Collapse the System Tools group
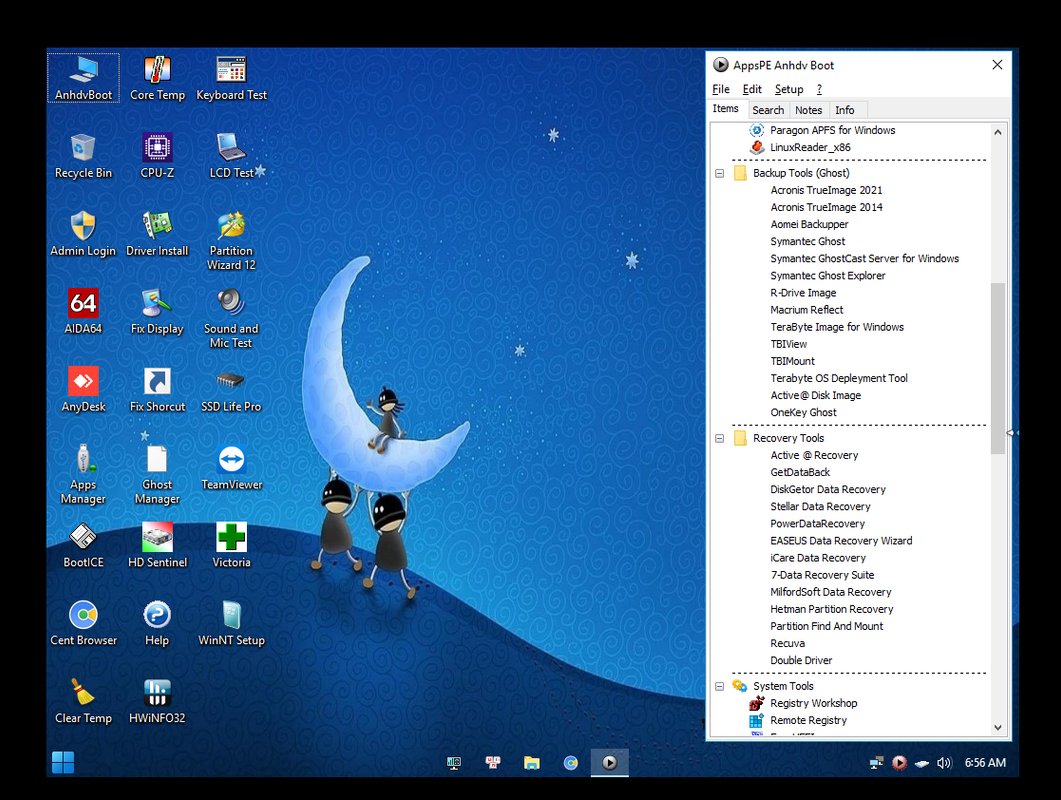Image resolution: width=1061 pixels, height=800 pixels. (x=719, y=686)
